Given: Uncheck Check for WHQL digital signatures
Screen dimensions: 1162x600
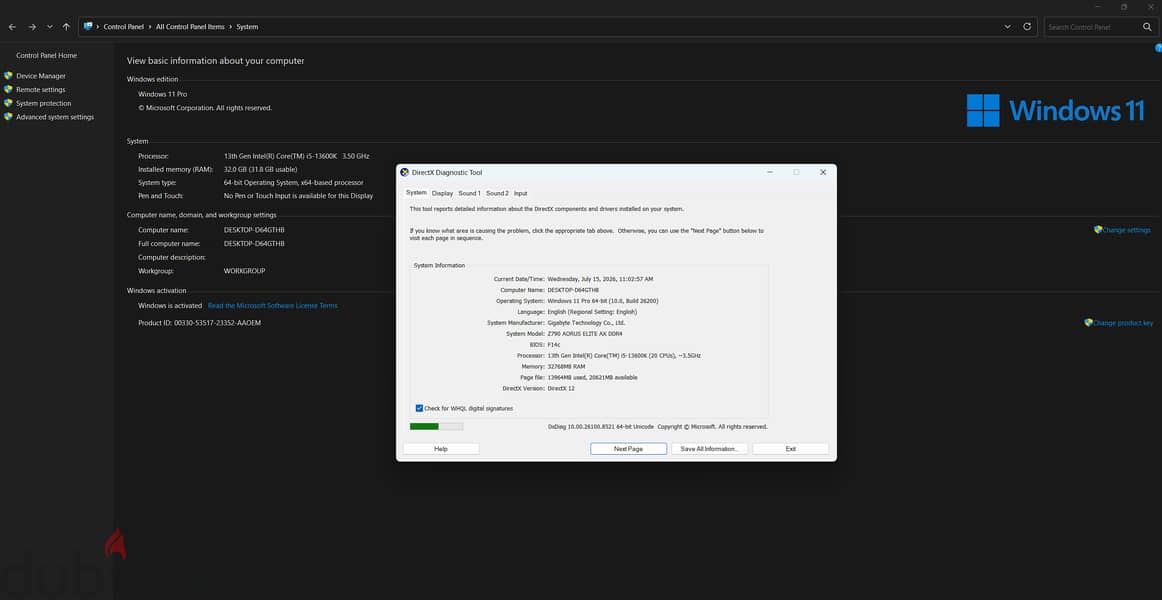Looking at the screenshot, I should click(419, 408).
